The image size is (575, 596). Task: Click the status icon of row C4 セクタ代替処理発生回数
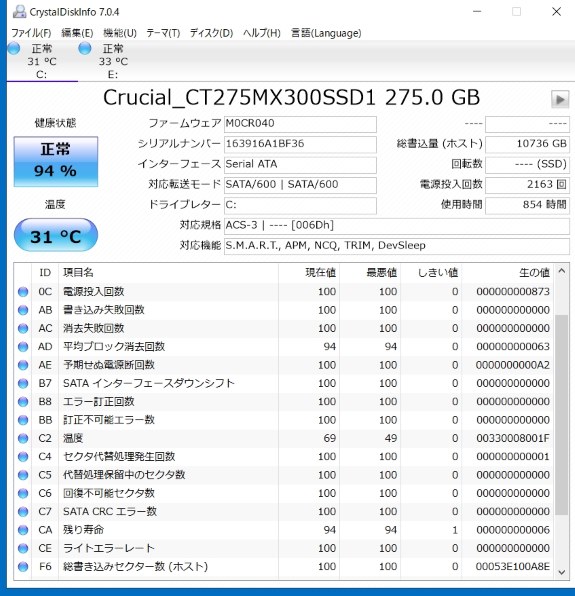23,457
